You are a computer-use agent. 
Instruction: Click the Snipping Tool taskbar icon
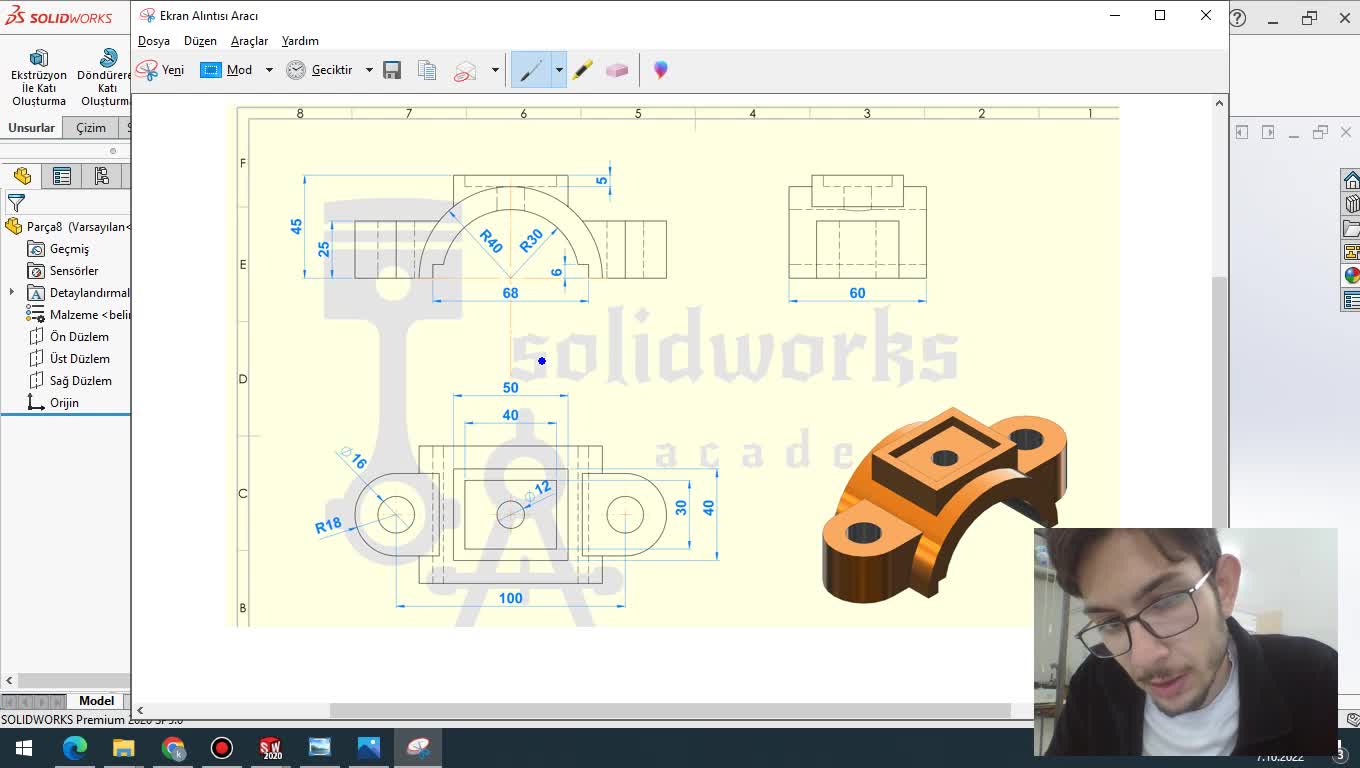418,748
